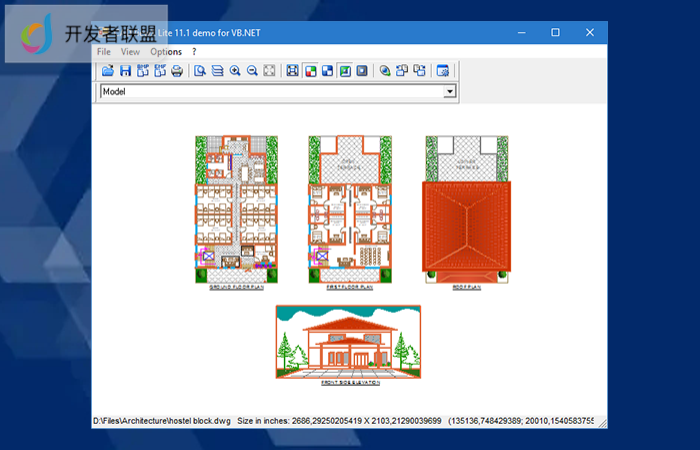Click the Print icon in toolbar

coord(177,71)
